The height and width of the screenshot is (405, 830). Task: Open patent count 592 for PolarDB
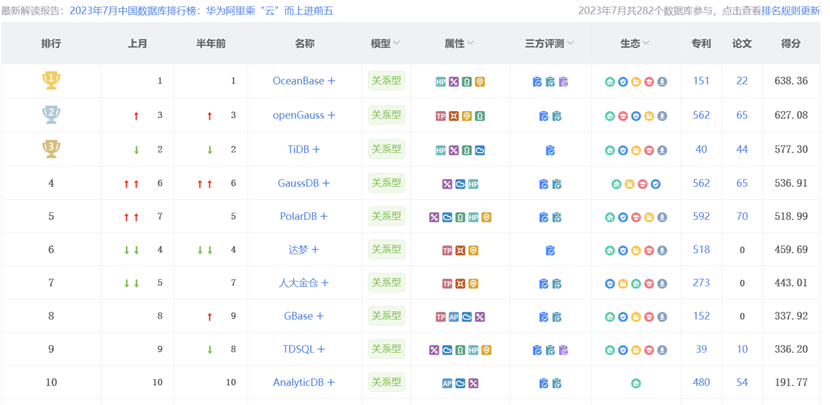point(701,216)
